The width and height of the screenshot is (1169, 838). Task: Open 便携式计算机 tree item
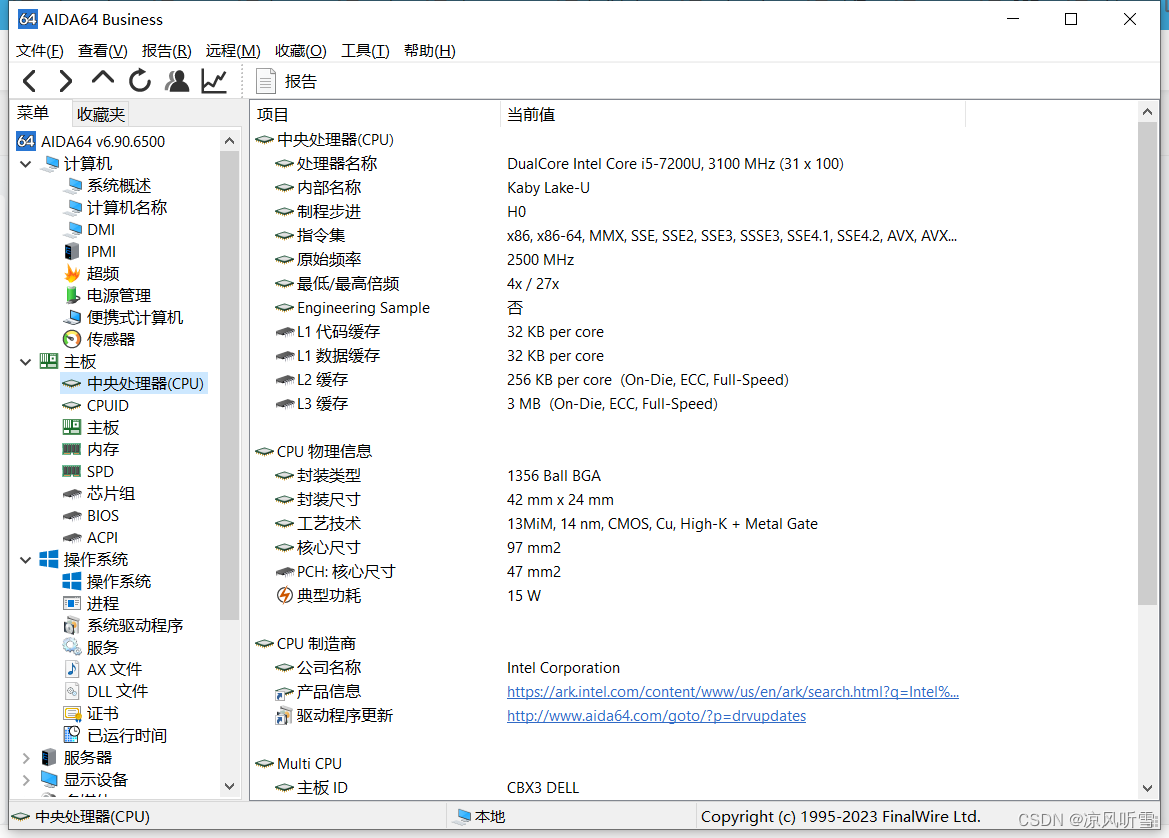[123, 318]
